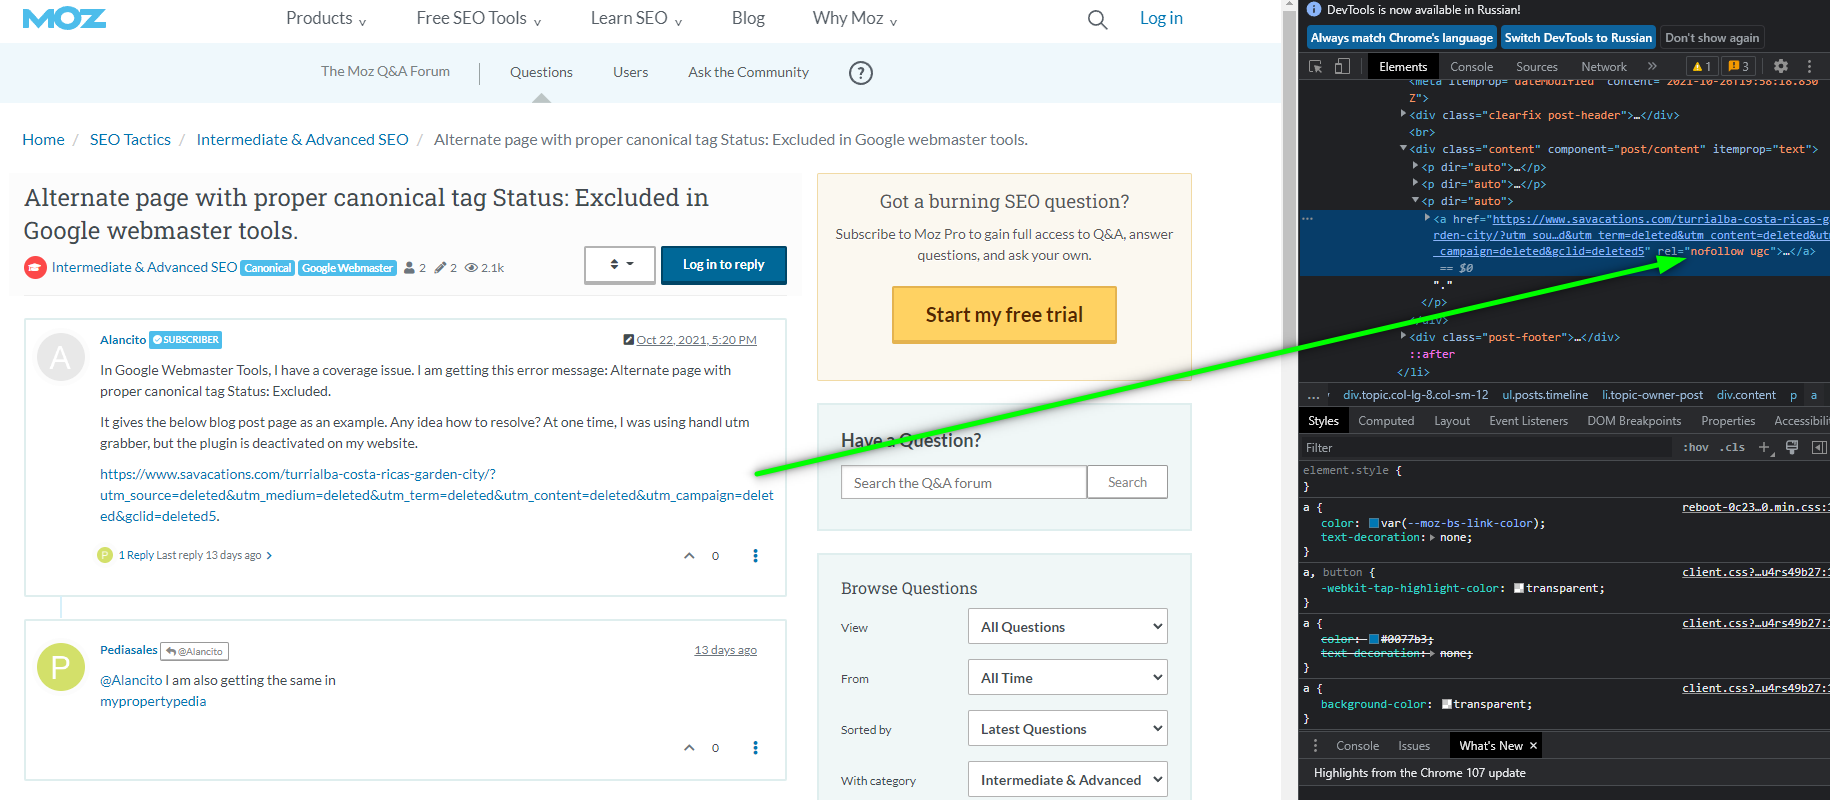Open the Q&A forum help question-mark icon

click(x=860, y=73)
